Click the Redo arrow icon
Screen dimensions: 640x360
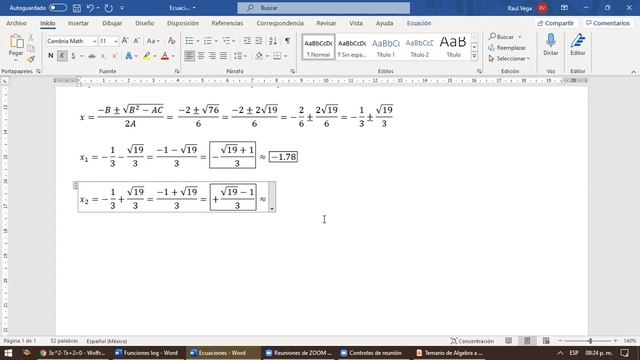pyautogui.click(x=108, y=8)
